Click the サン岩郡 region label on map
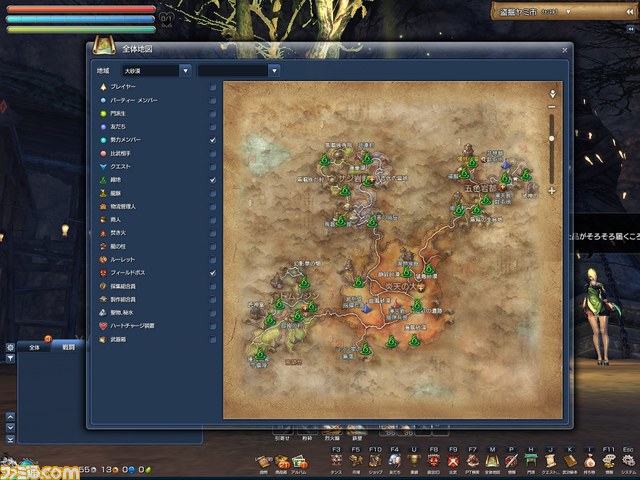This screenshot has height=480, width=640. [351, 179]
